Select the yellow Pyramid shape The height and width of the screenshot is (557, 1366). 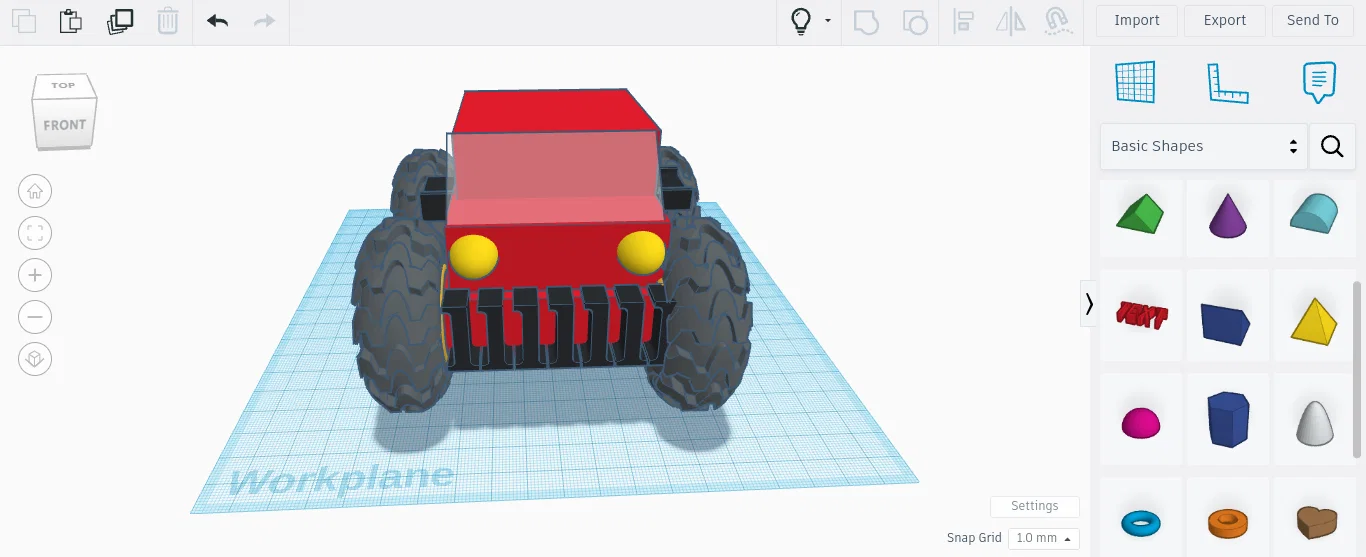(1314, 320)
